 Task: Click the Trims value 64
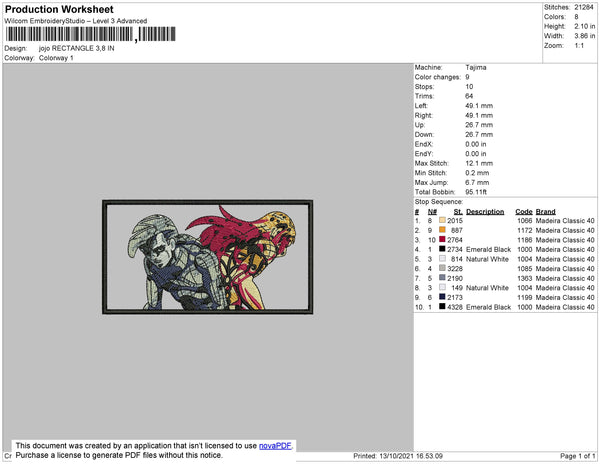(x=469, y=96)
